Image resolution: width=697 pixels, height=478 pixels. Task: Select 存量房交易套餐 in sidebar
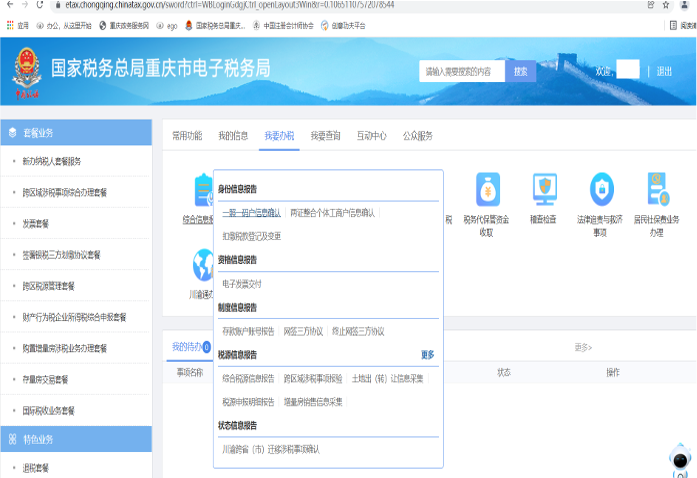tap(45, 379)
